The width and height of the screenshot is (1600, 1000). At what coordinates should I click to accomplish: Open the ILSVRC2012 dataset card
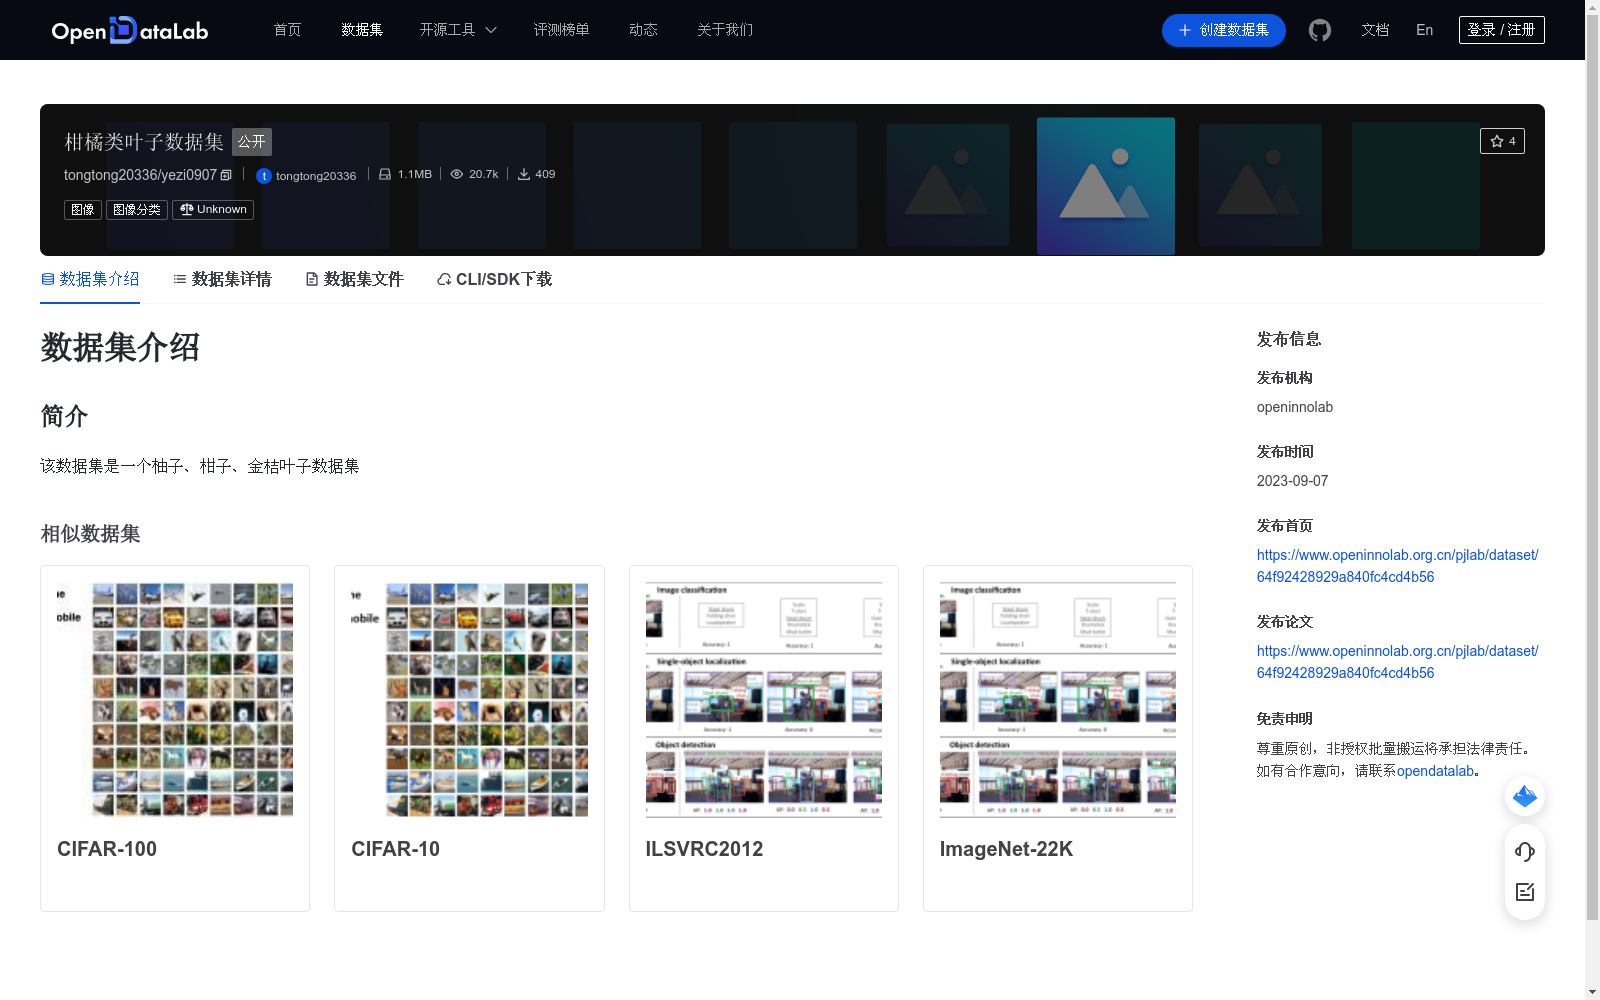tap(764, 738)
